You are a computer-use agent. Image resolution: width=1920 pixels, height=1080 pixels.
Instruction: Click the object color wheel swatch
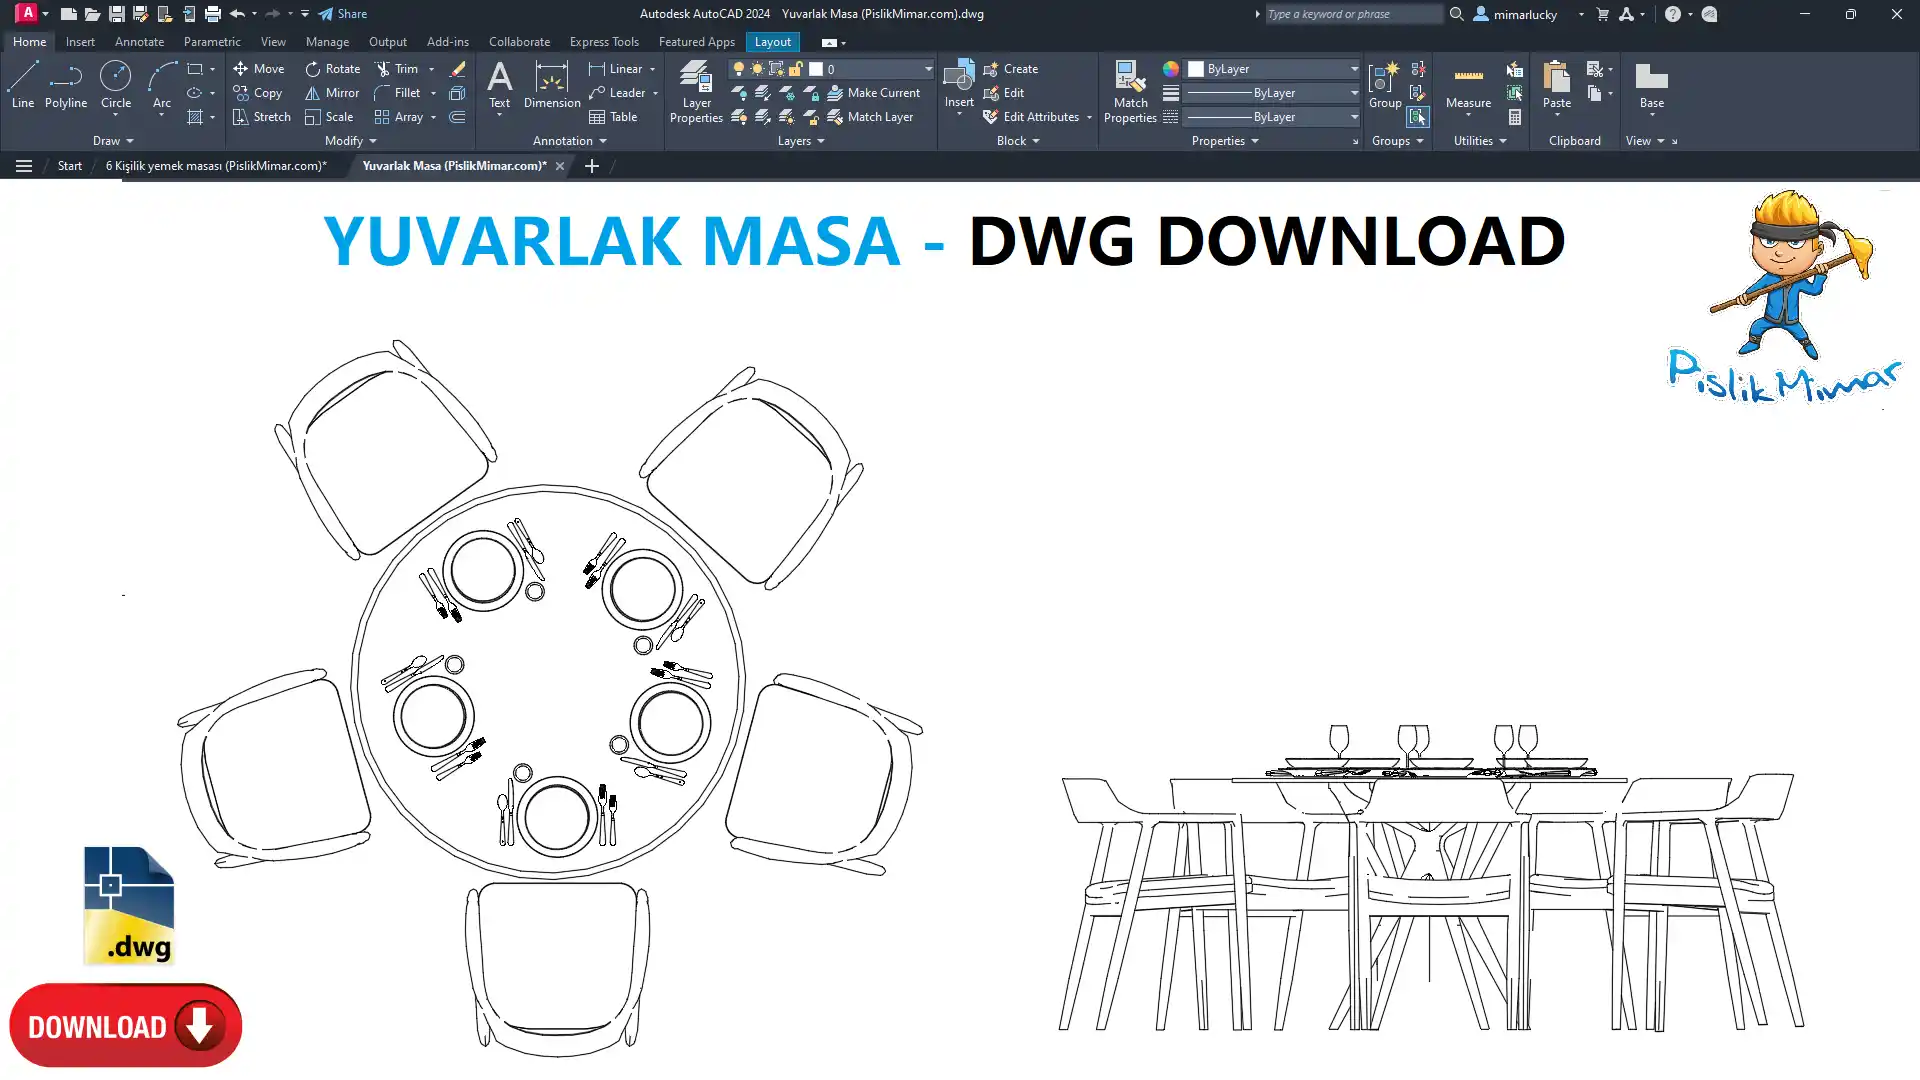[x=1170, y=69]
